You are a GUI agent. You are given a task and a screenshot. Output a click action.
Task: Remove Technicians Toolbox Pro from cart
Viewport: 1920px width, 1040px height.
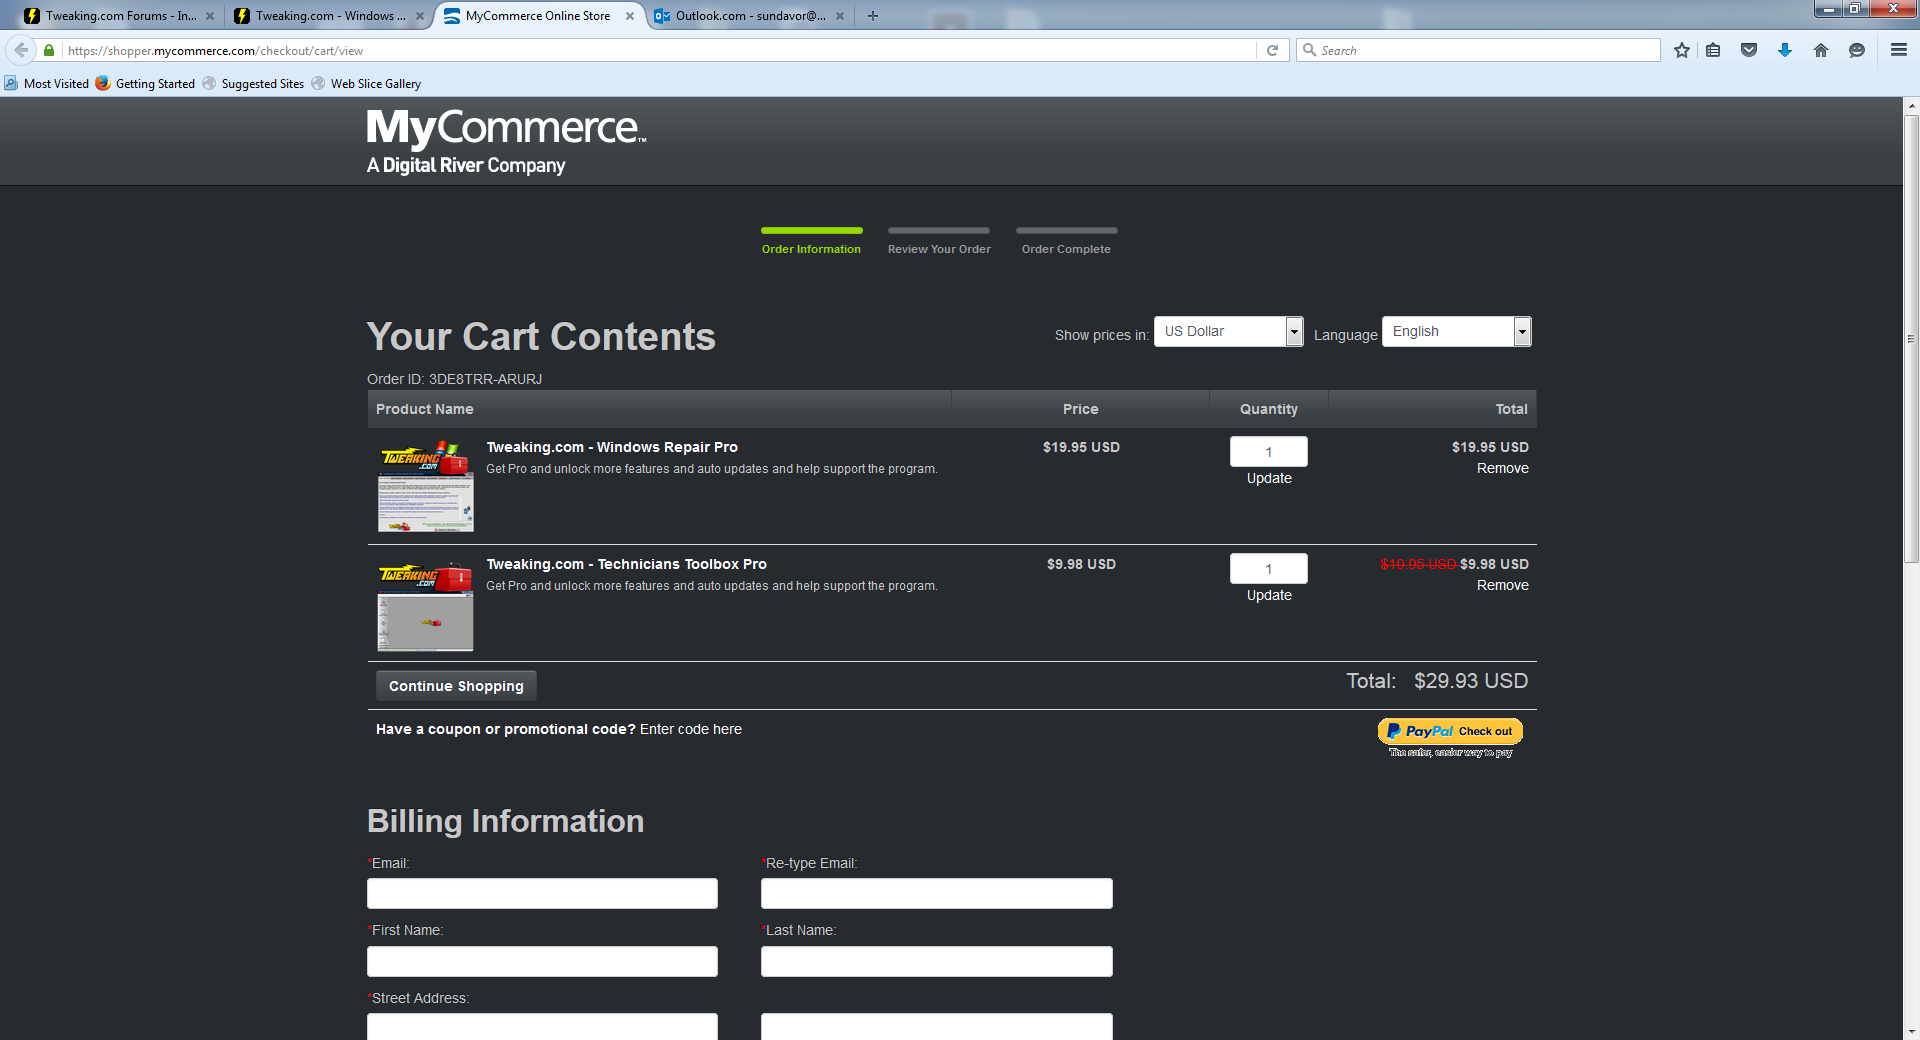1502,586
